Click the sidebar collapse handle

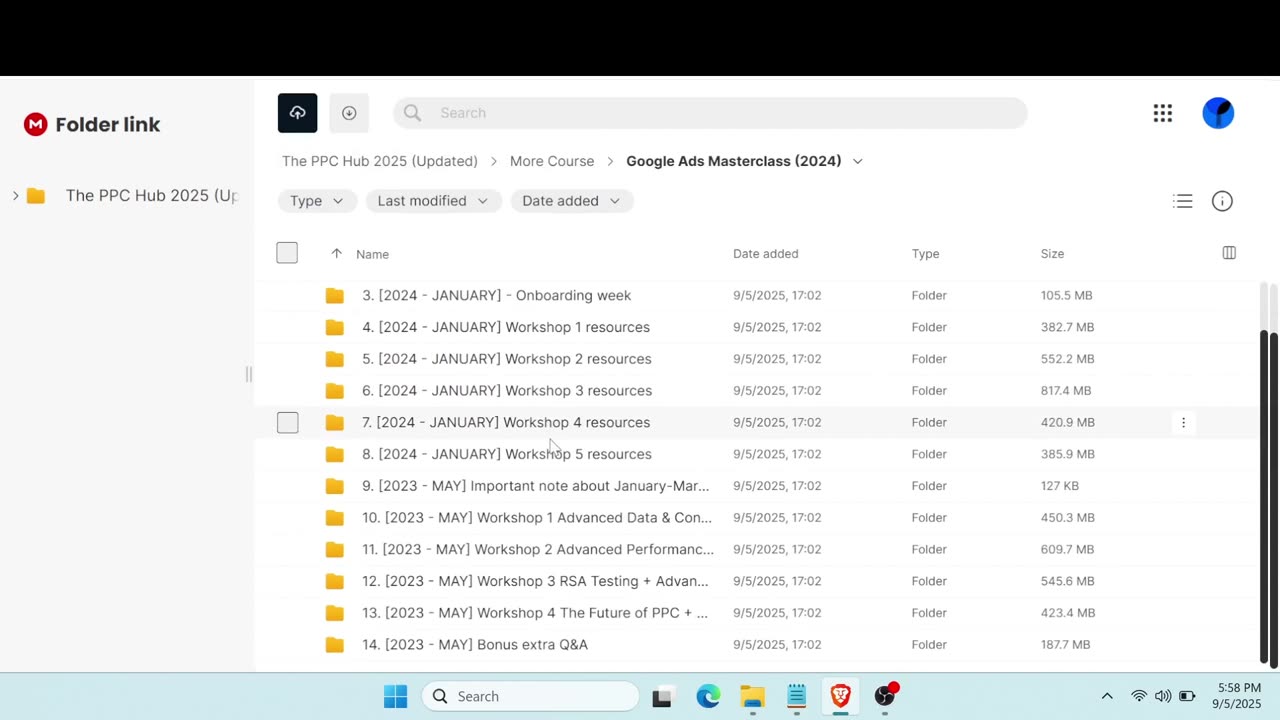[248, 374]
